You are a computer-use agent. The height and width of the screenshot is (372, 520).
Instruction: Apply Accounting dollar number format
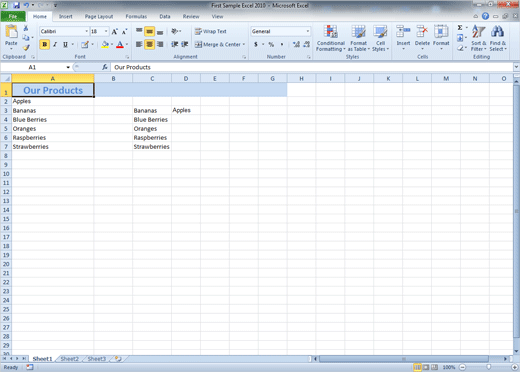(256, 44)
